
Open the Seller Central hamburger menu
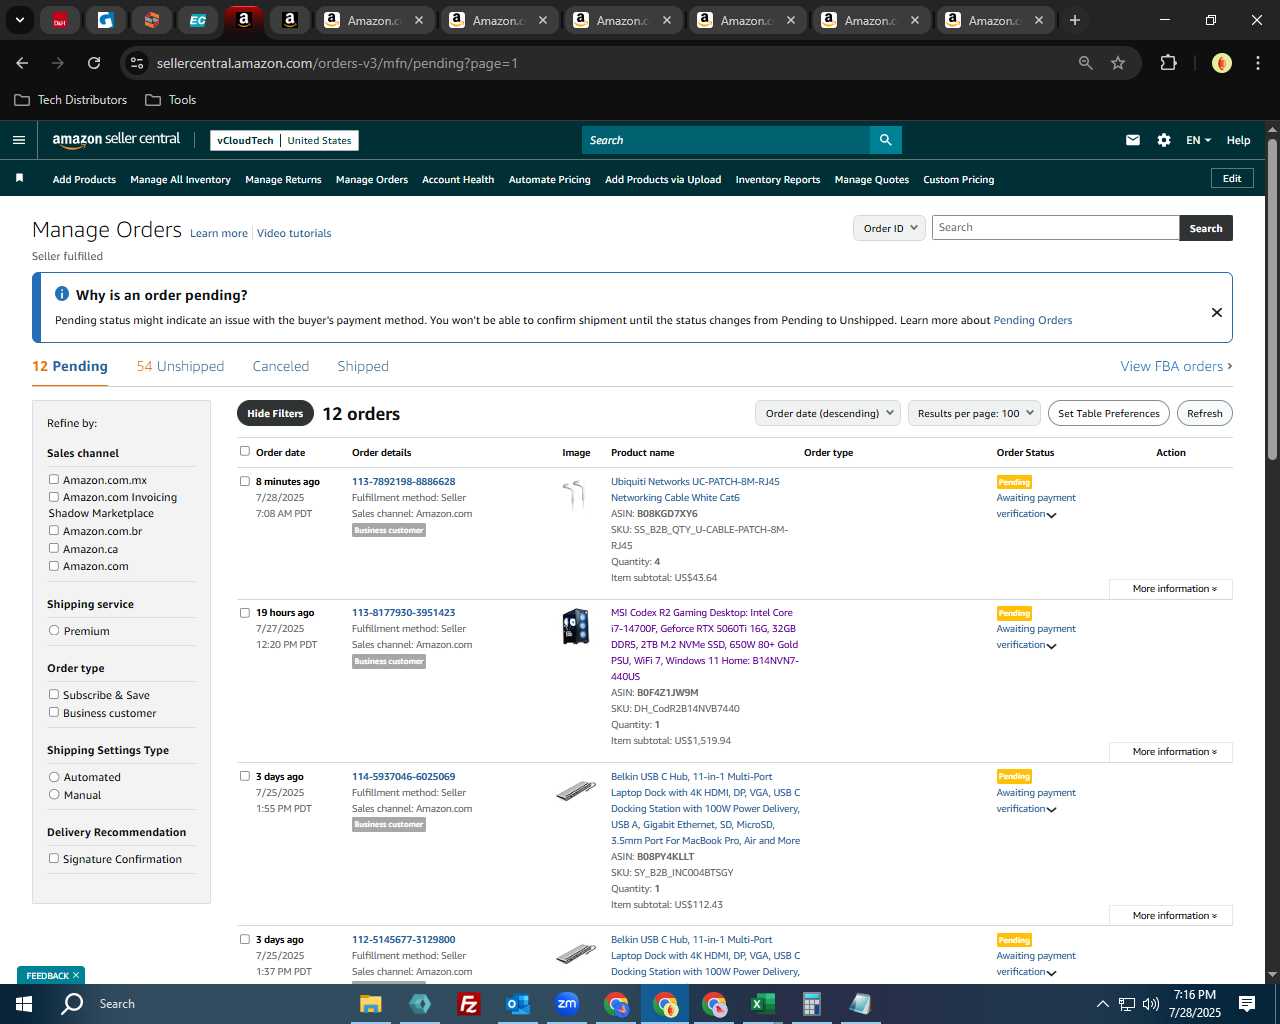coord(18,140)
